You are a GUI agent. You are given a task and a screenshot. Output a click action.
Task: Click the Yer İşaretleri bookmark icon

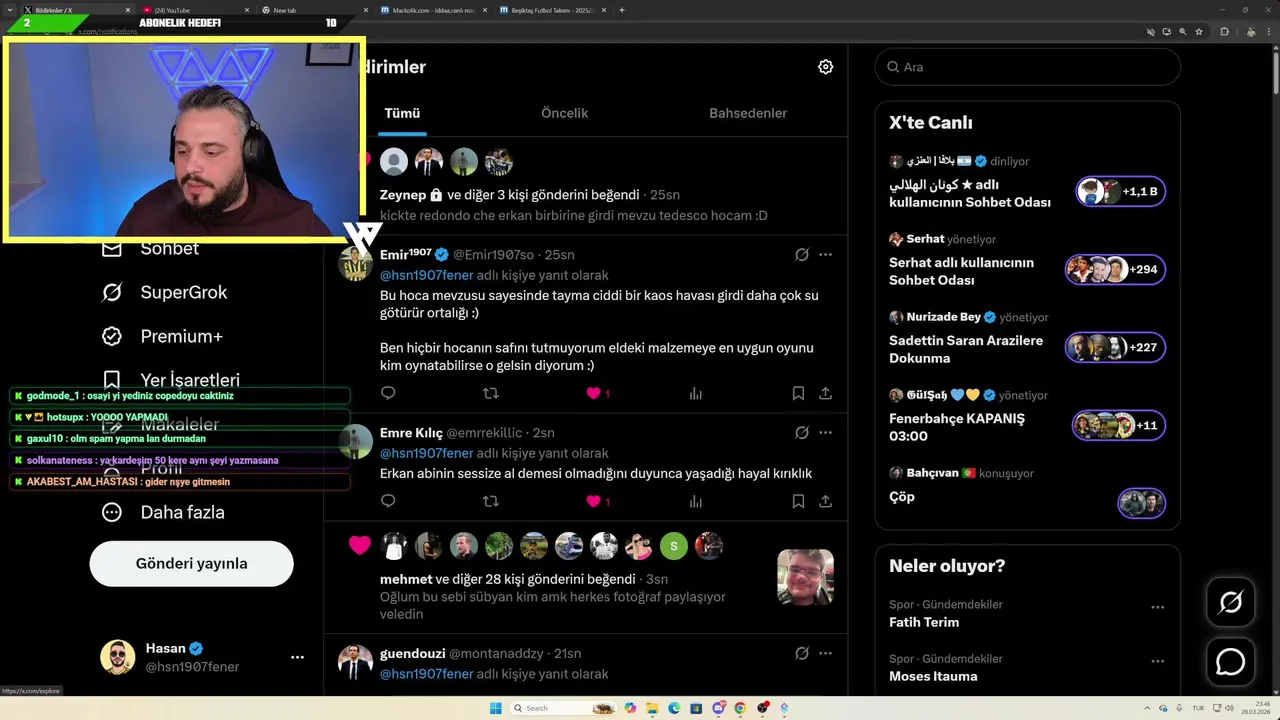[112, 380]
